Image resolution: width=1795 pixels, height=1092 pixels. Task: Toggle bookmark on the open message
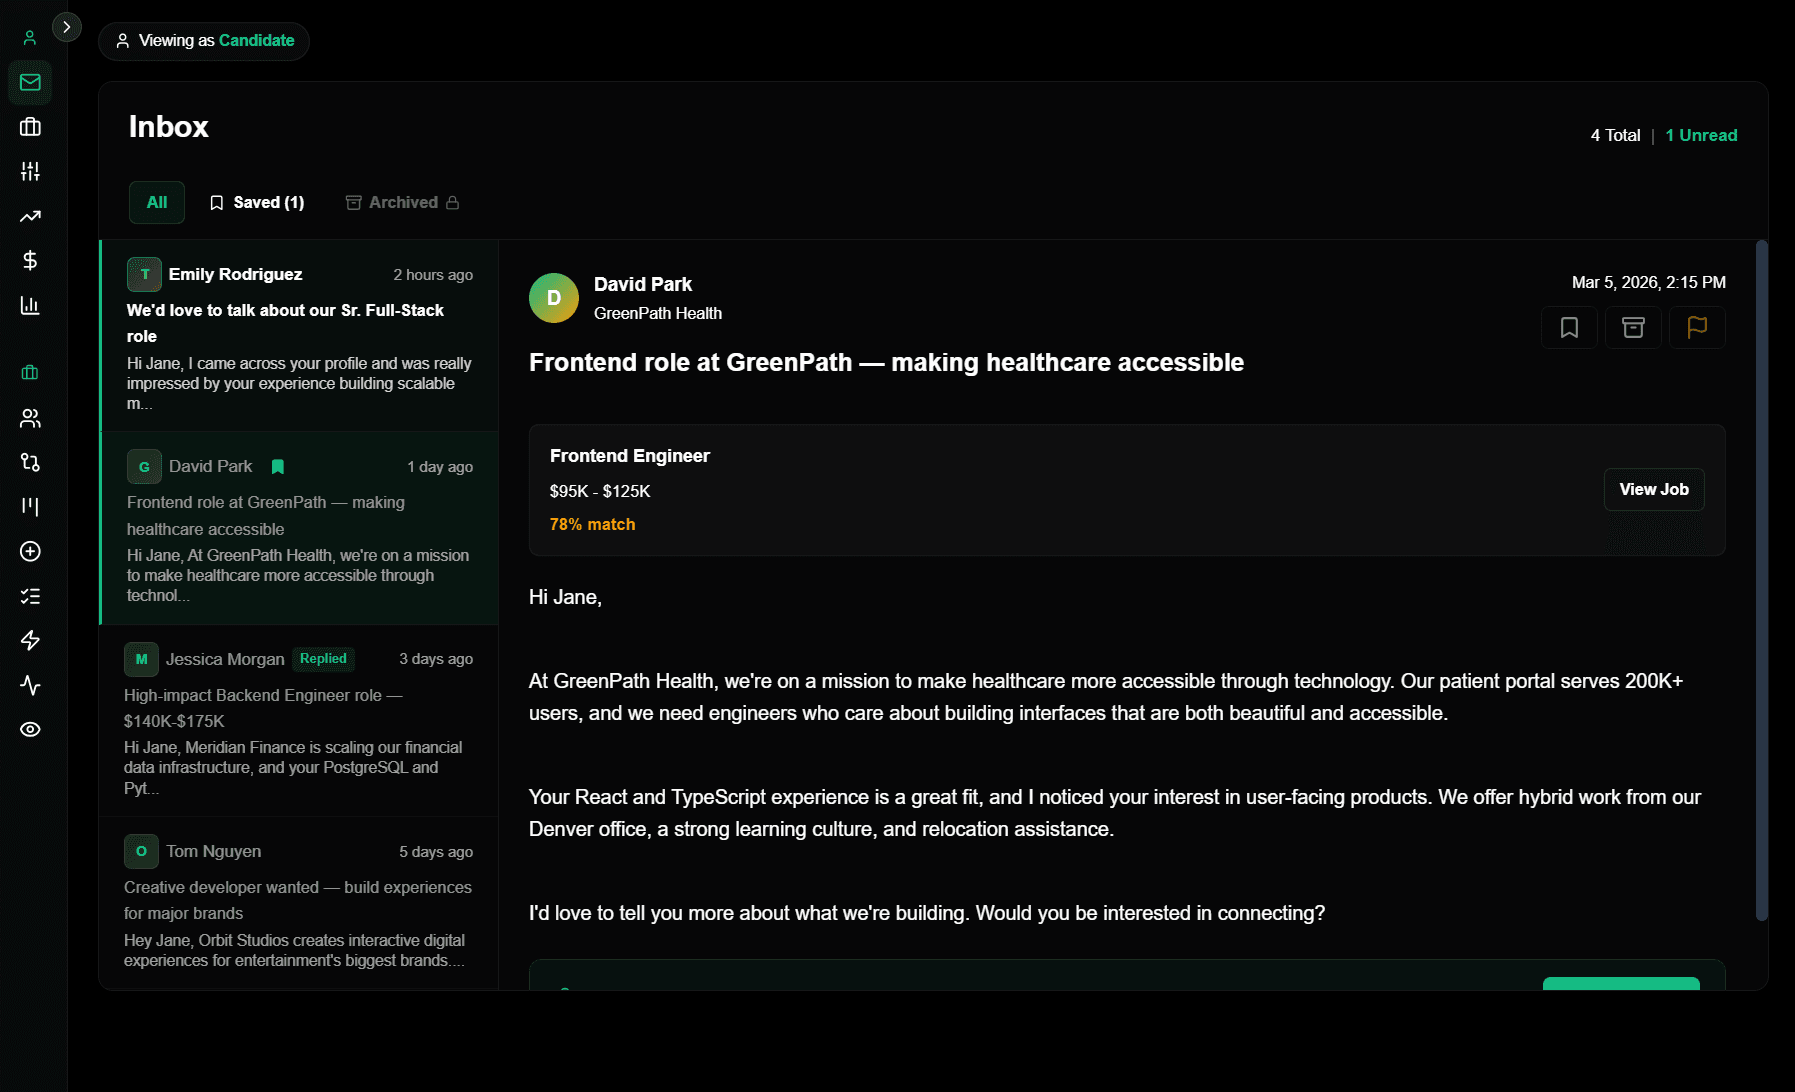click(x=1569, y=328)
